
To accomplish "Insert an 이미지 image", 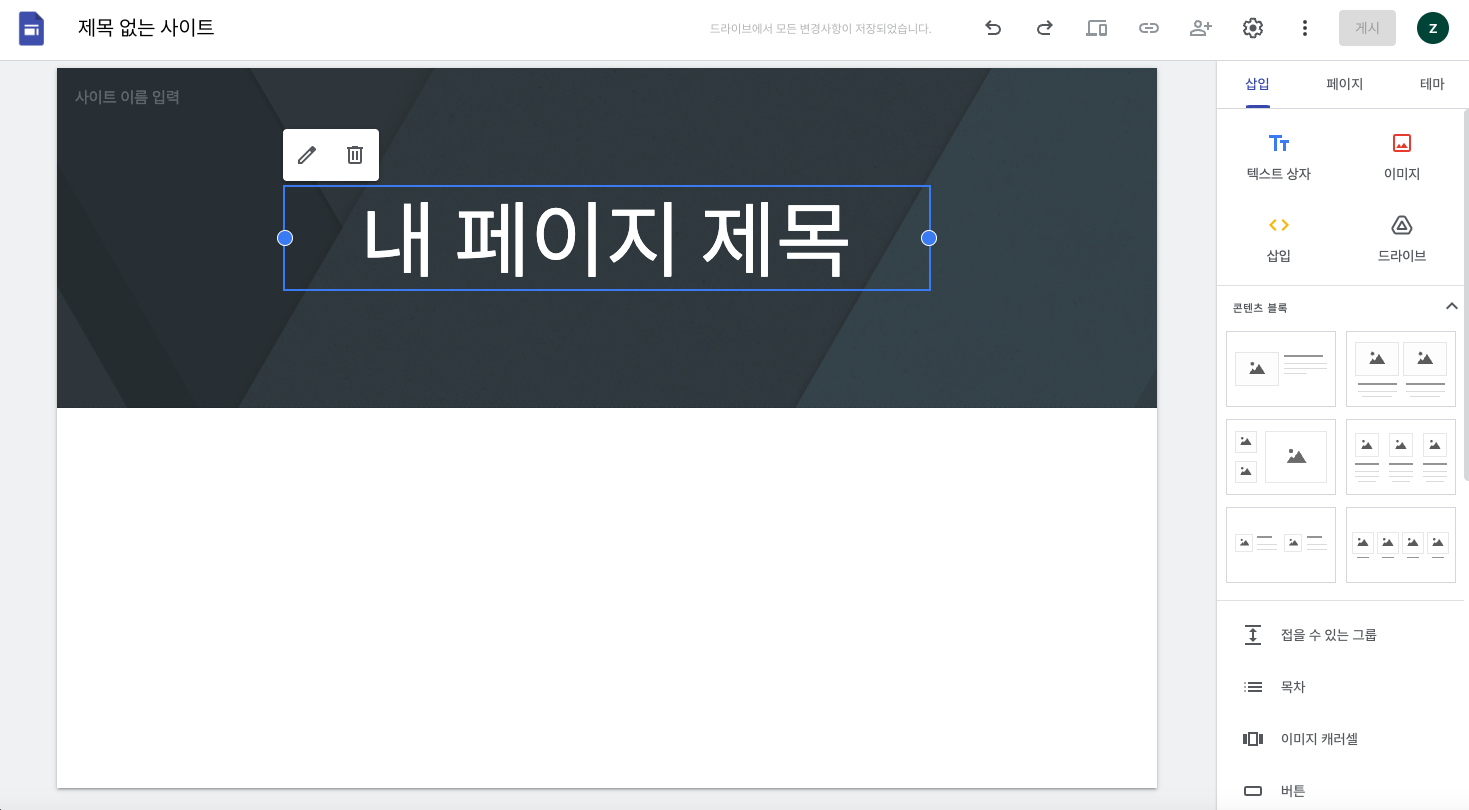I will pos(1402,157).
